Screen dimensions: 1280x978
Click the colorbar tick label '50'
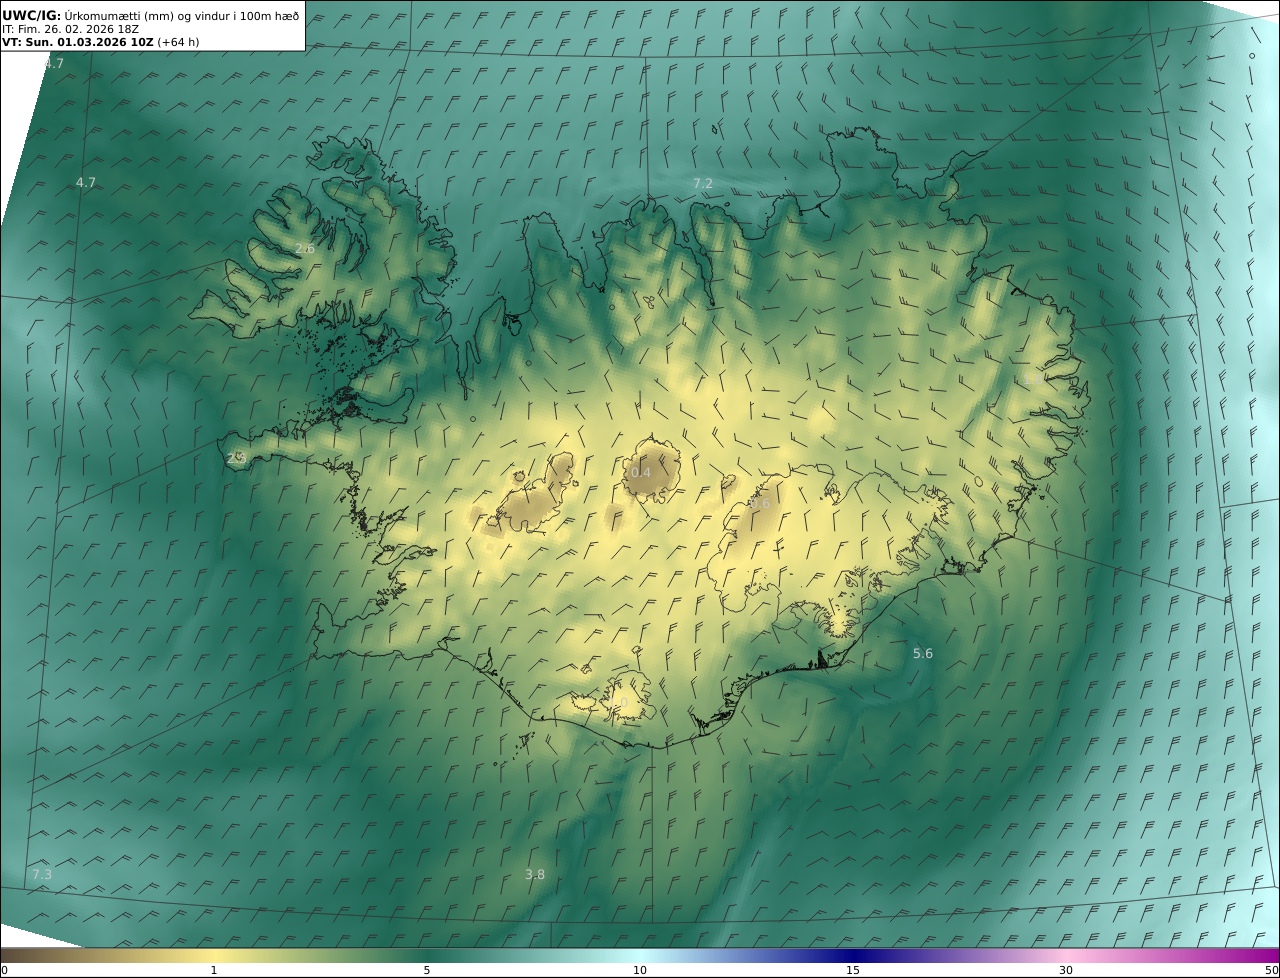(x=1271, y=970)
